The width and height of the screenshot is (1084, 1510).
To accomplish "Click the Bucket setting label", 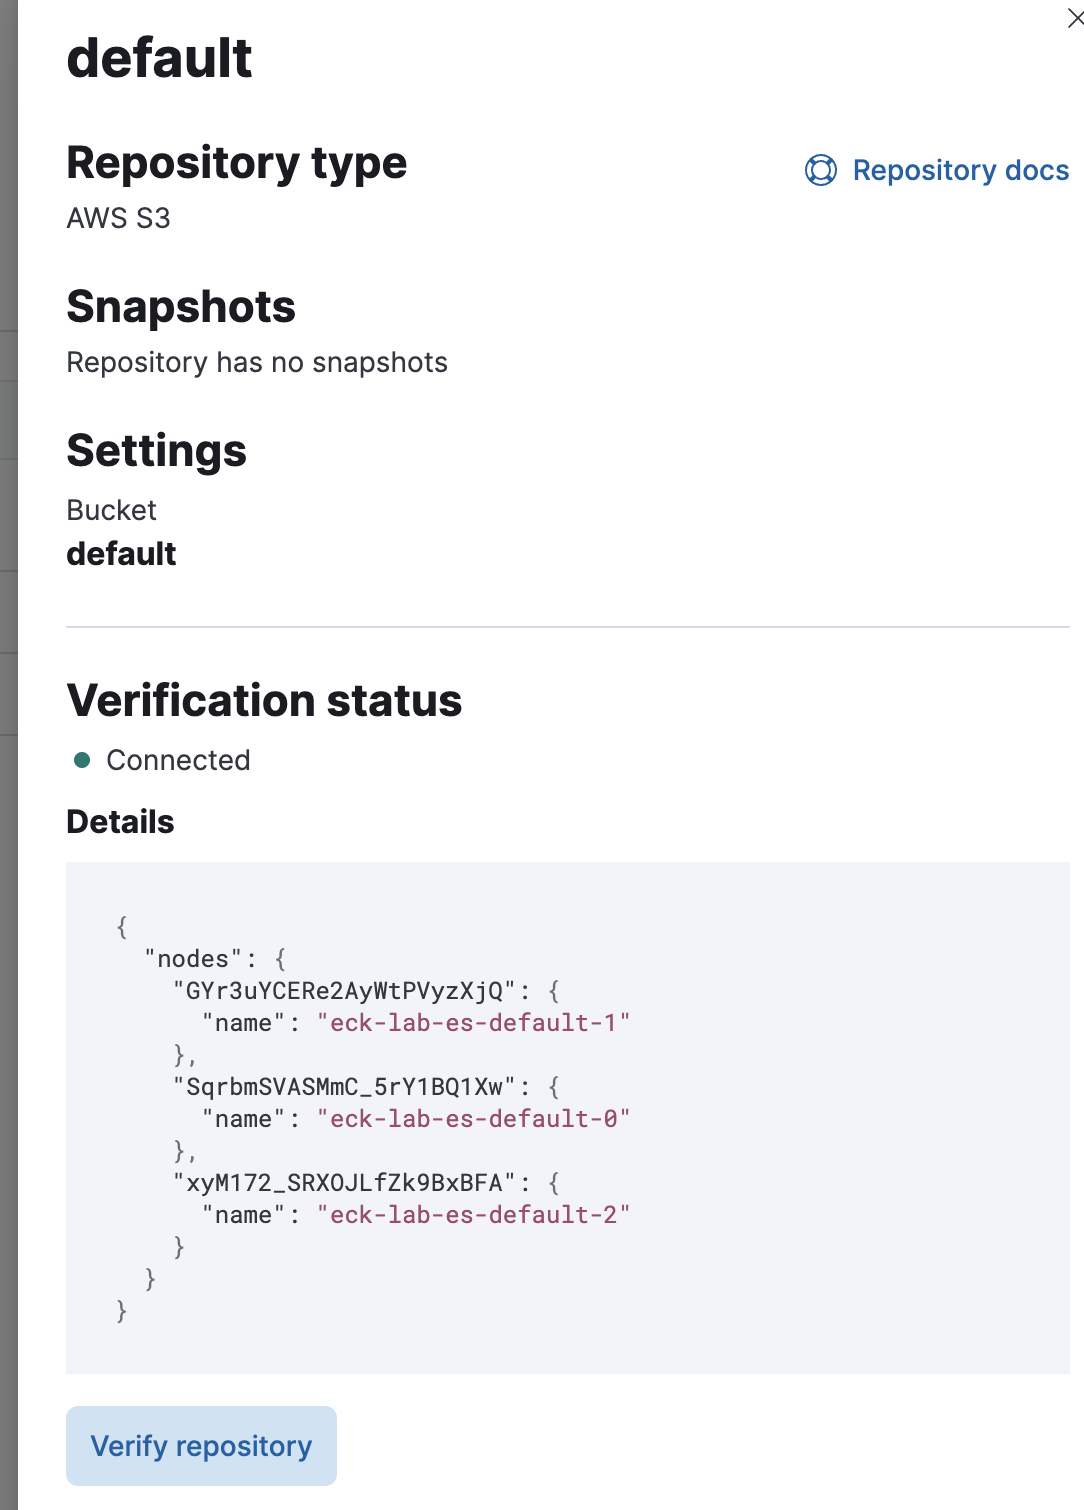I will 111,510.
